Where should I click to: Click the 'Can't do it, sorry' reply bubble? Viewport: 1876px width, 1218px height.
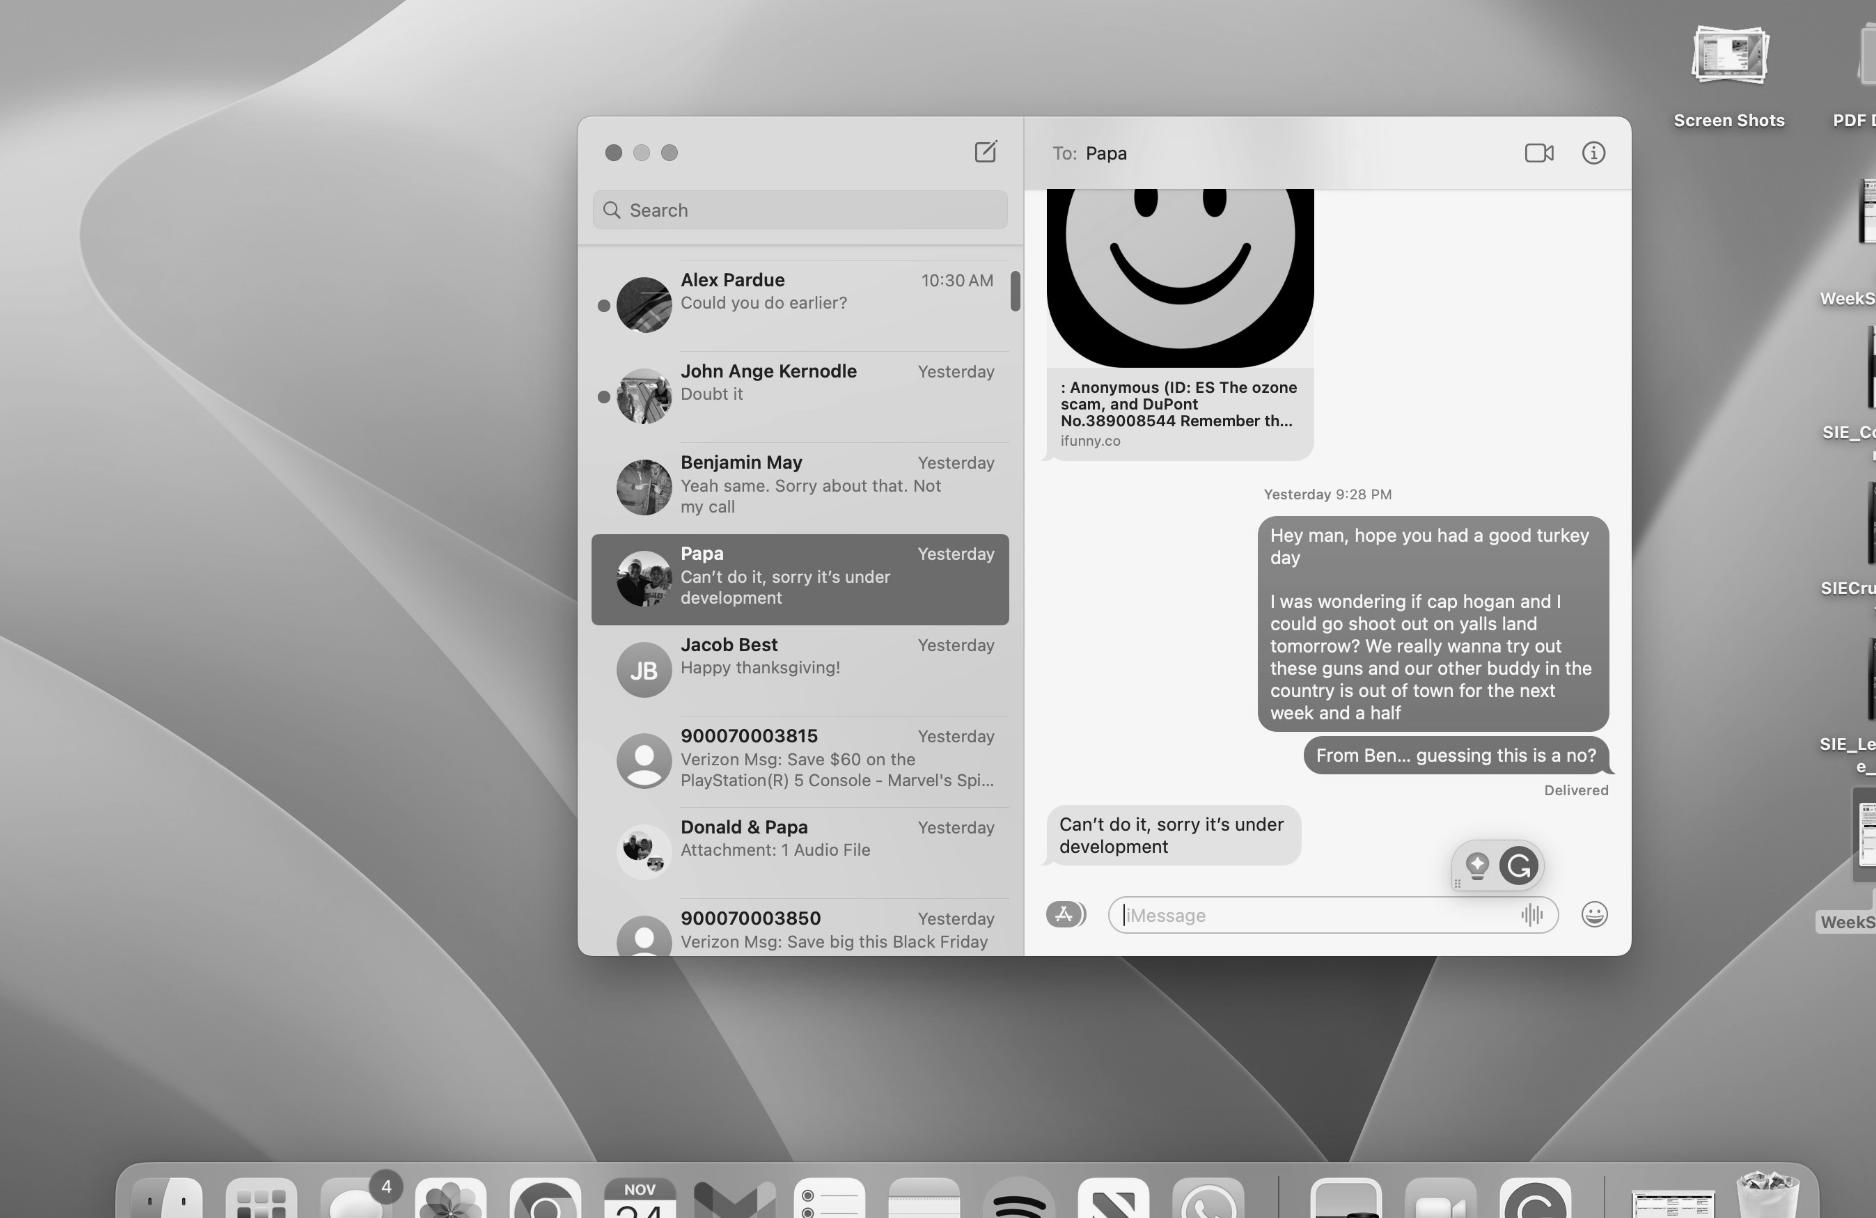1173,836
